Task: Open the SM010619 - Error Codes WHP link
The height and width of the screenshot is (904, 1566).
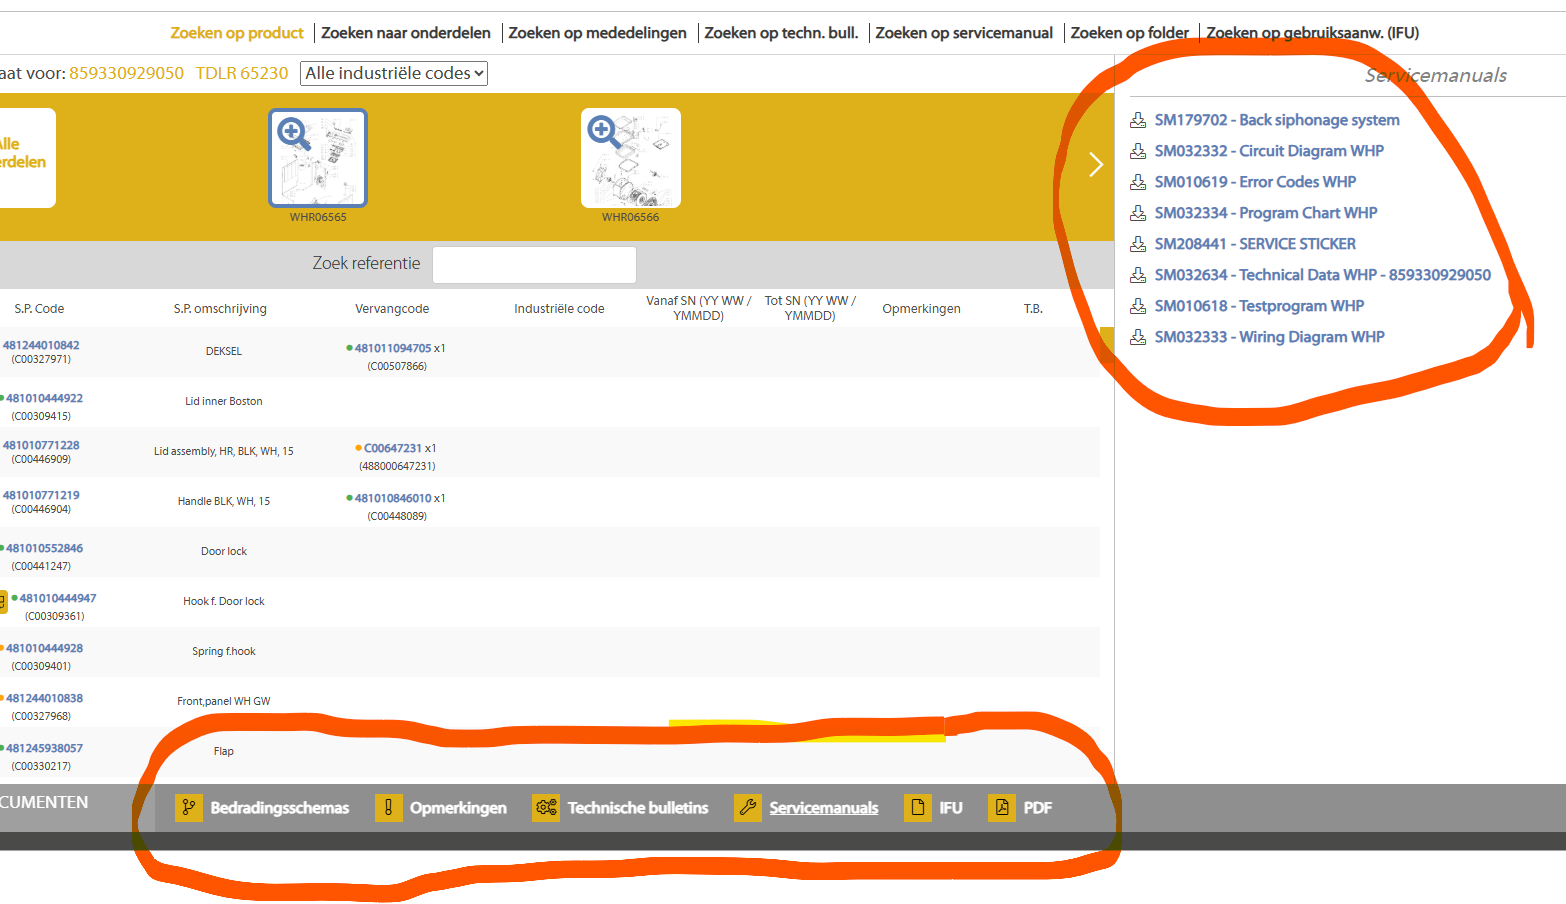Action: pyautogui.click(x=1255, y=182)
